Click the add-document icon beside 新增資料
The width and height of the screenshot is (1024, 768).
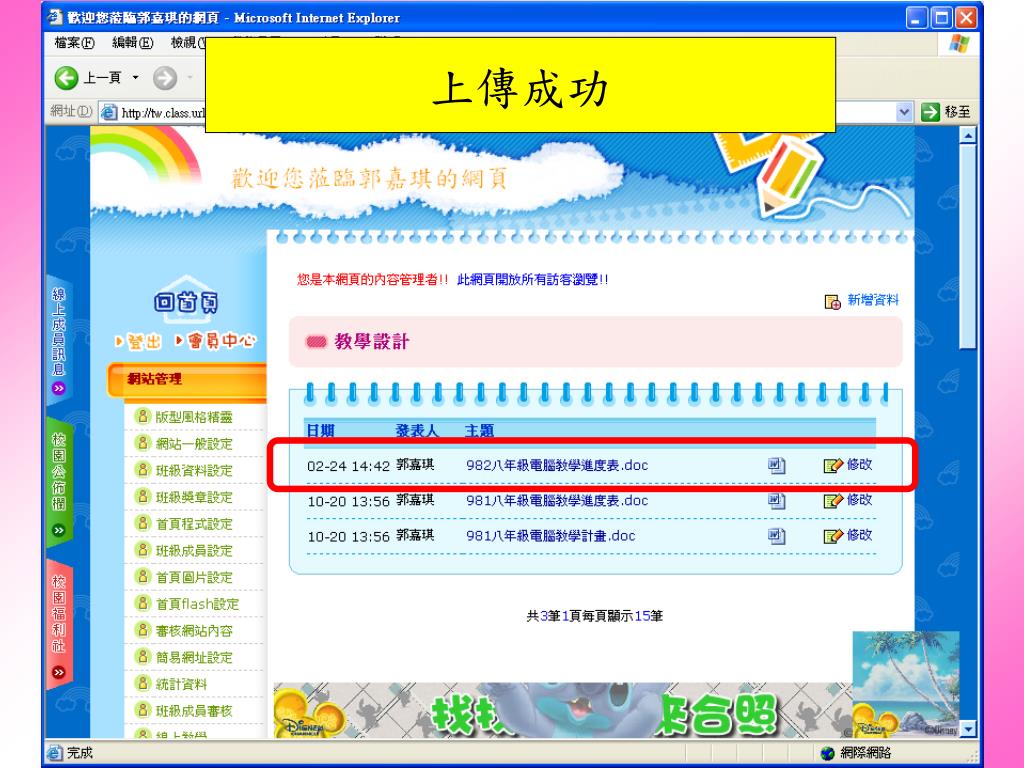(x=832, y=302)
